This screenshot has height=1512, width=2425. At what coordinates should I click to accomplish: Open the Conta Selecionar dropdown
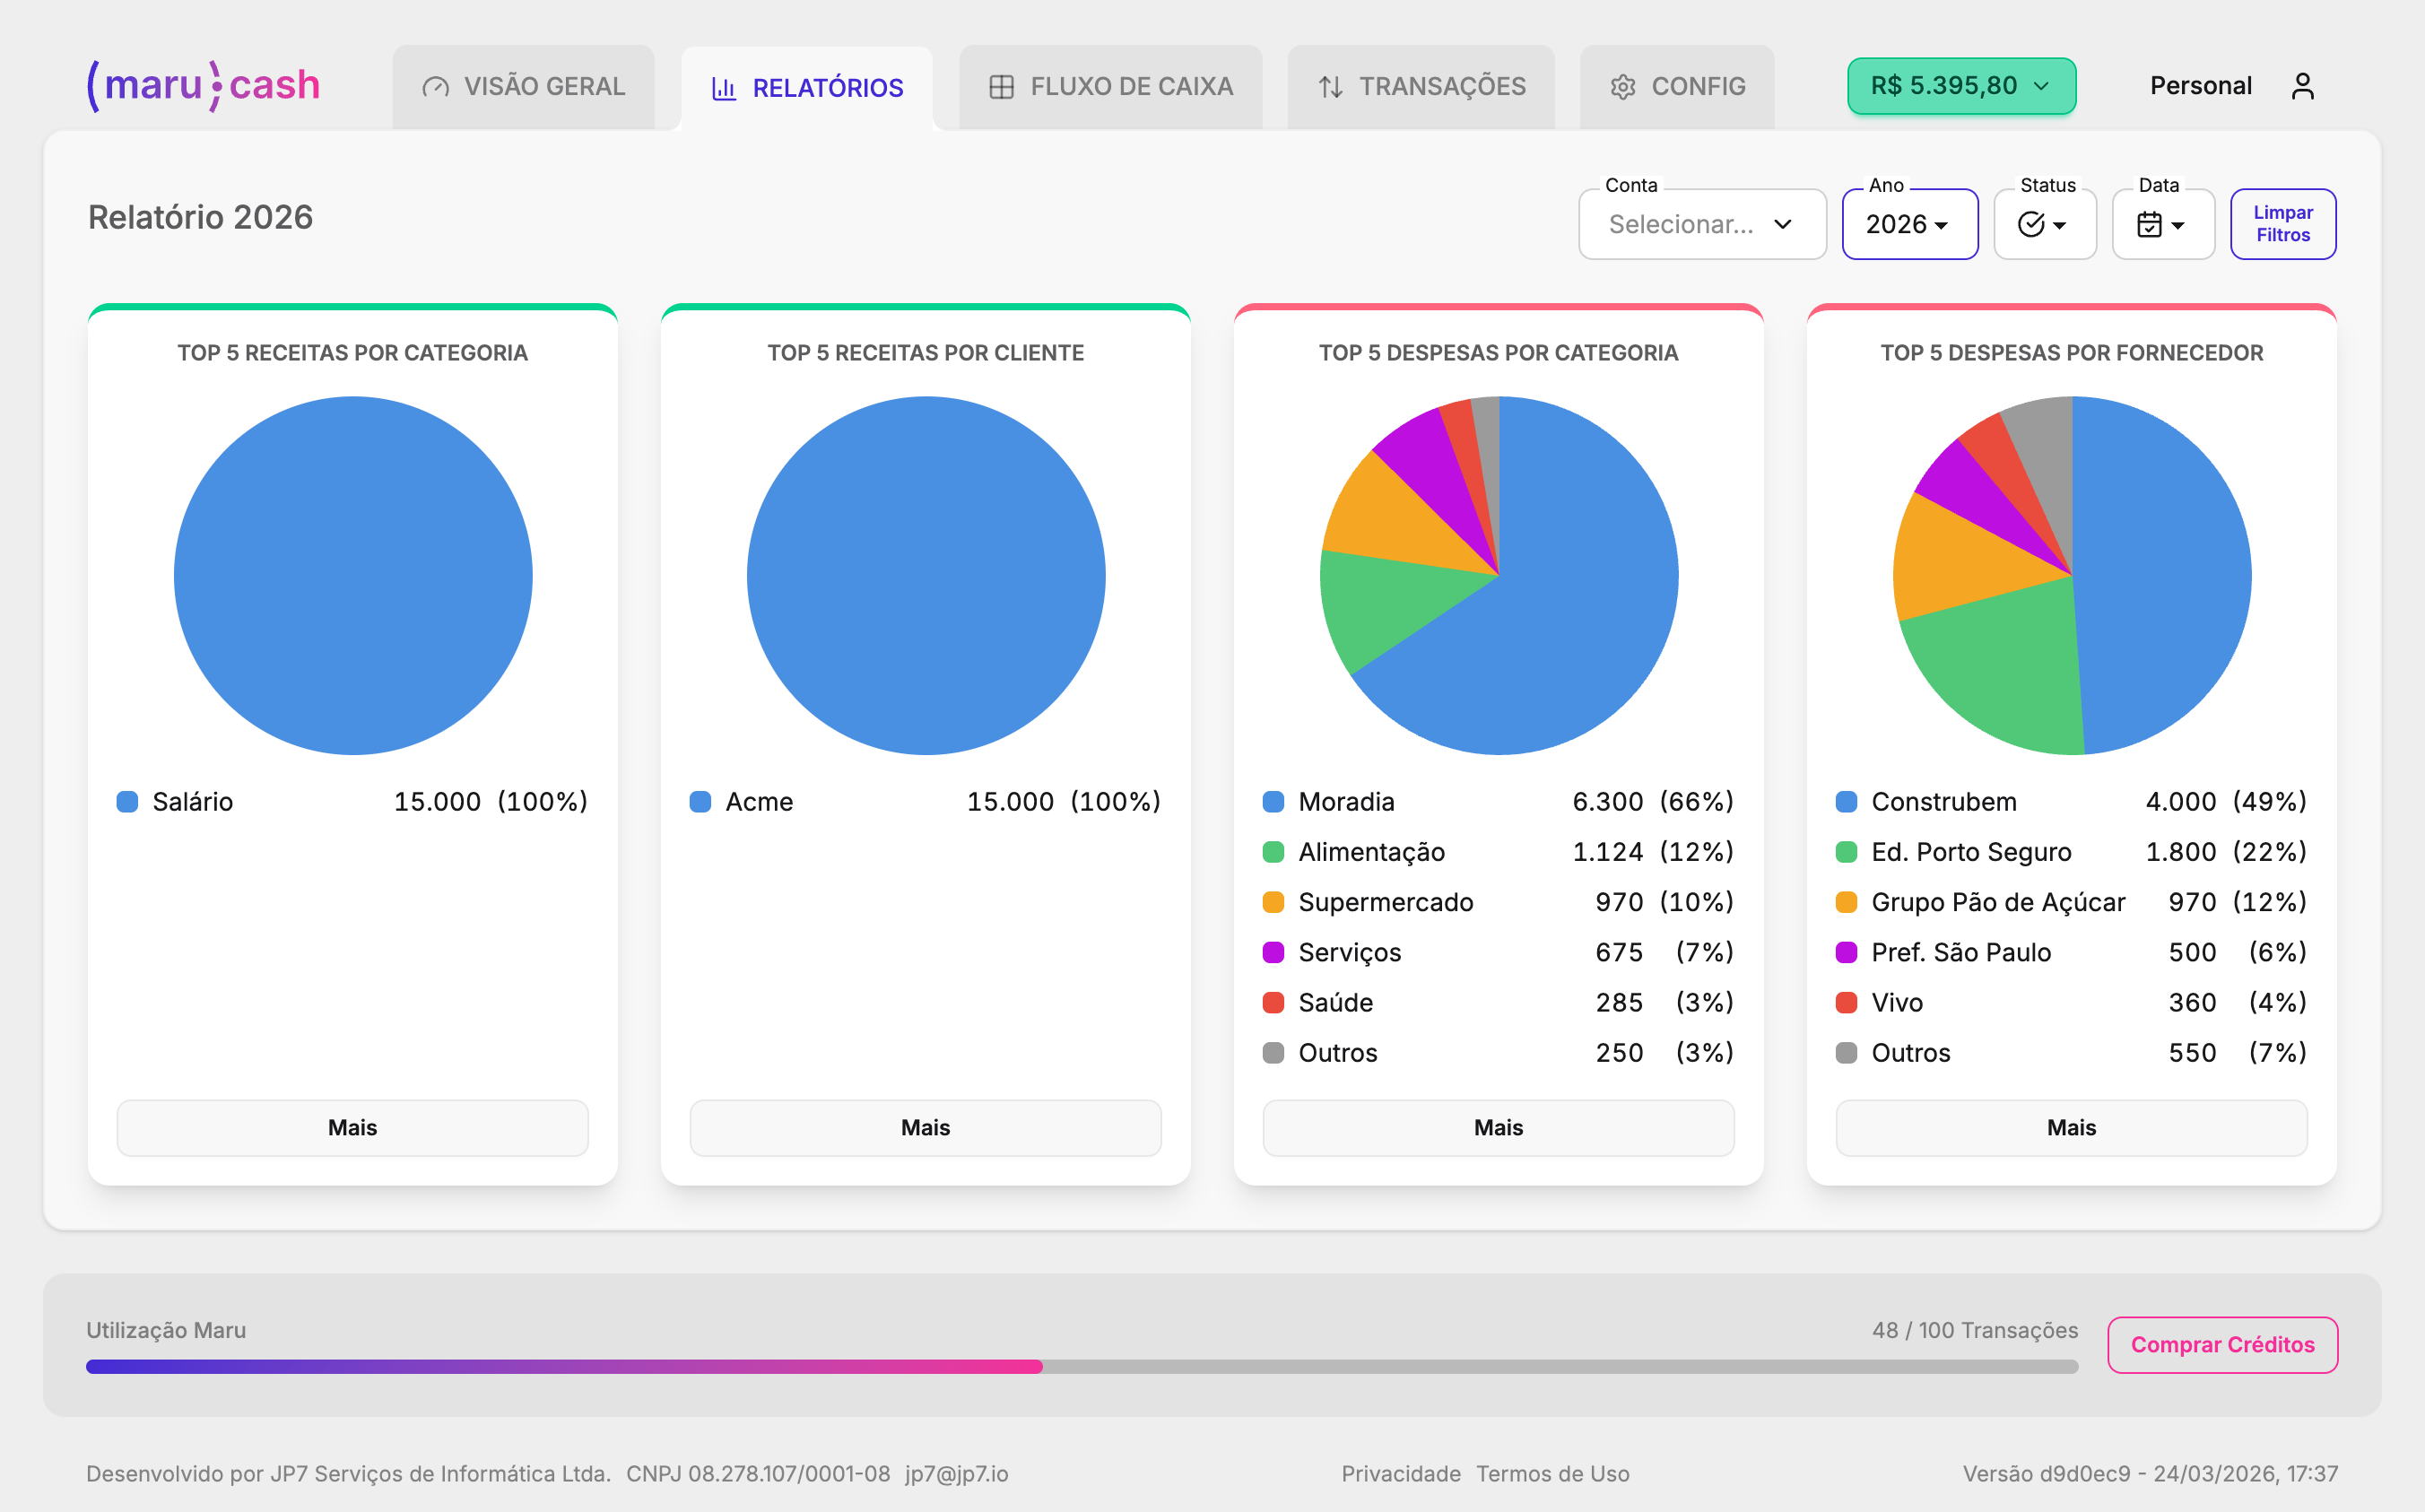[x=1701, y=224]
